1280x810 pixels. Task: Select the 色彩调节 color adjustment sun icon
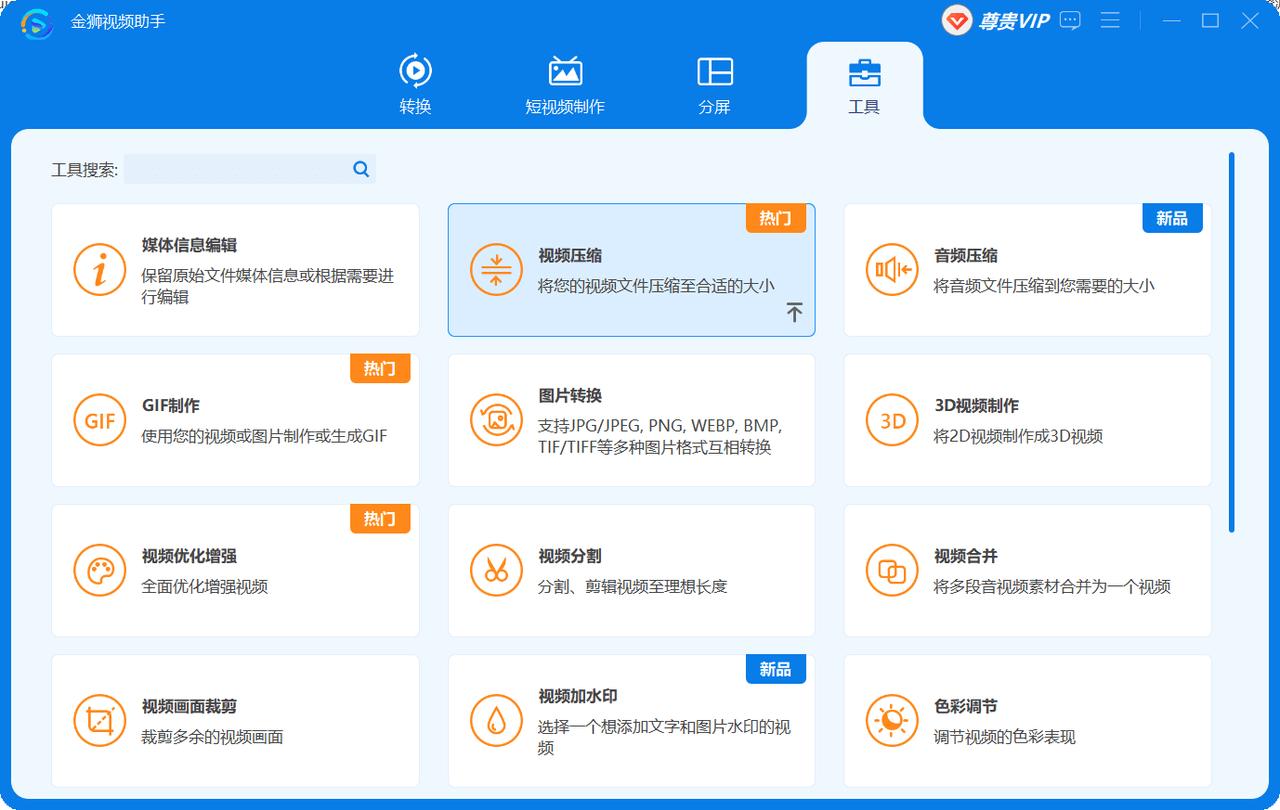(x=891, y=720)
